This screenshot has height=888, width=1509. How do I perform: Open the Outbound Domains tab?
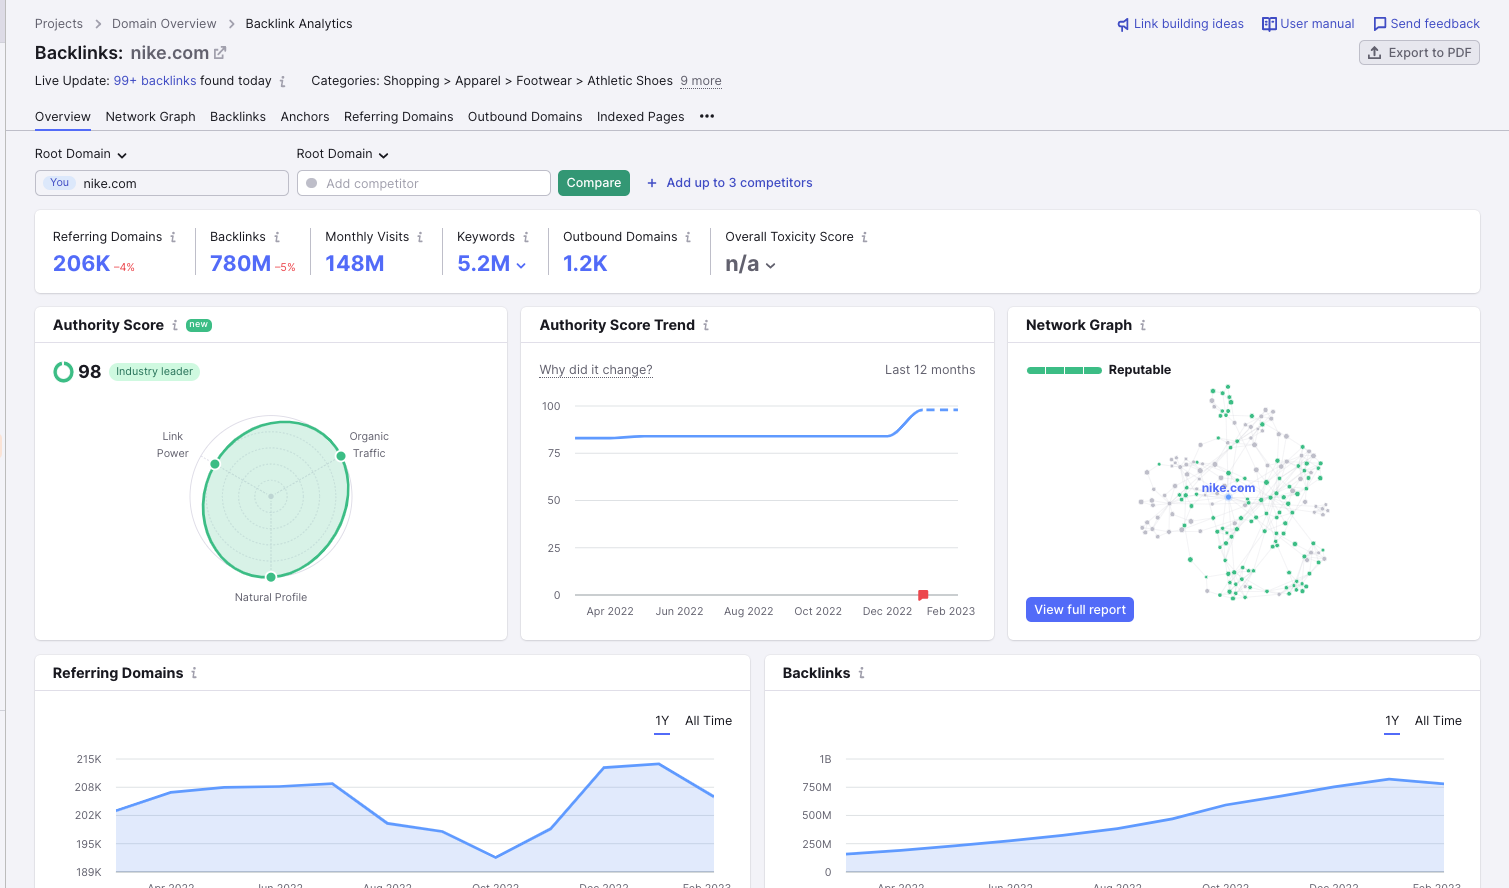525,117
